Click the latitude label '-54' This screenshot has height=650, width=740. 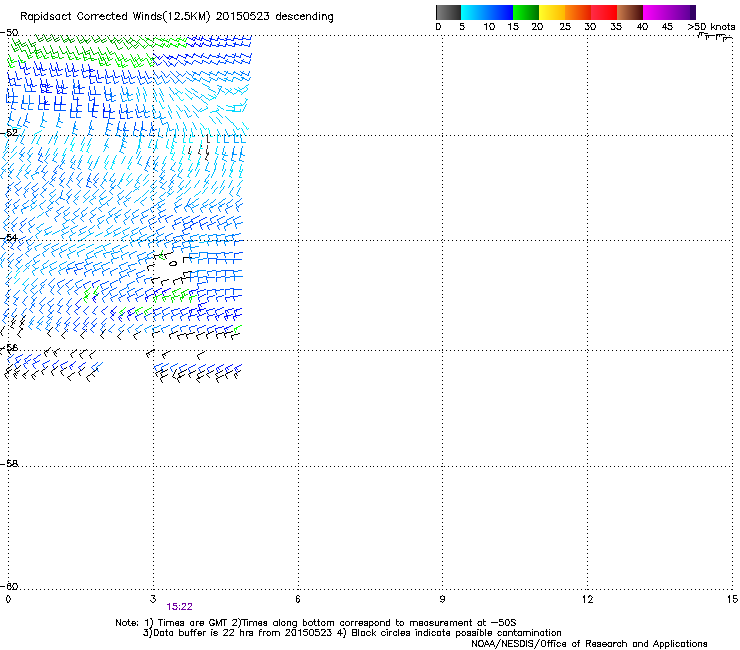coord(9,237)
